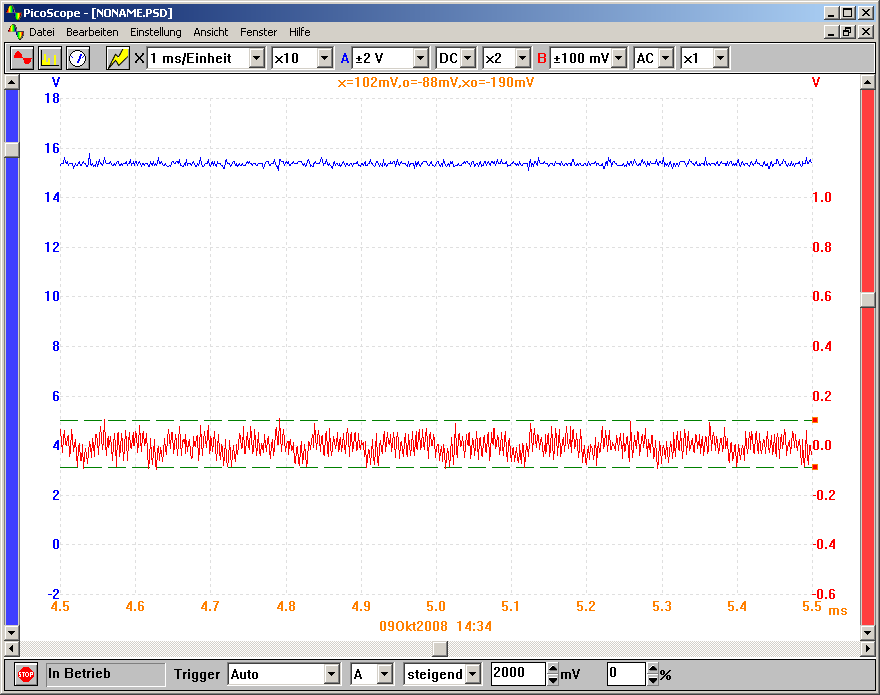Open the oscilloscope view icon

pyautogui.click(x=22, y=58)
